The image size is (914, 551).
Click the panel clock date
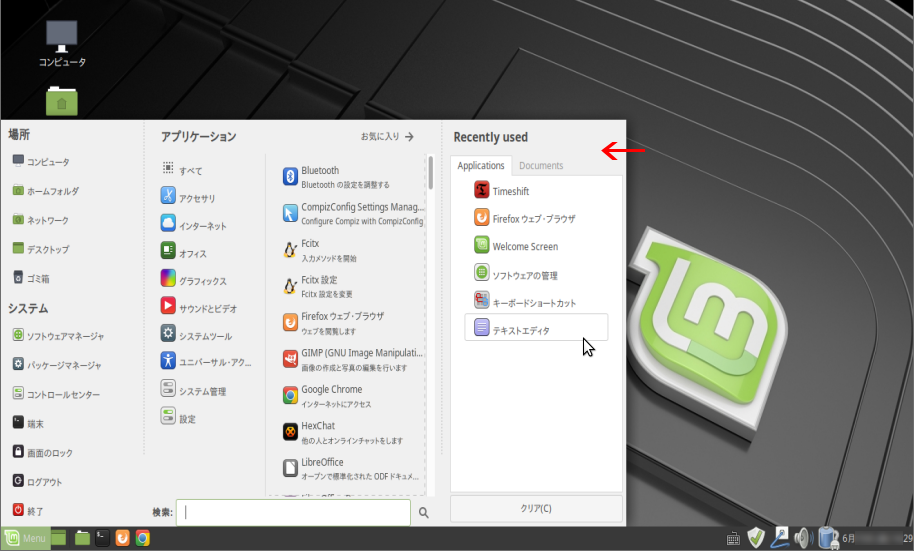pos(877,538)
